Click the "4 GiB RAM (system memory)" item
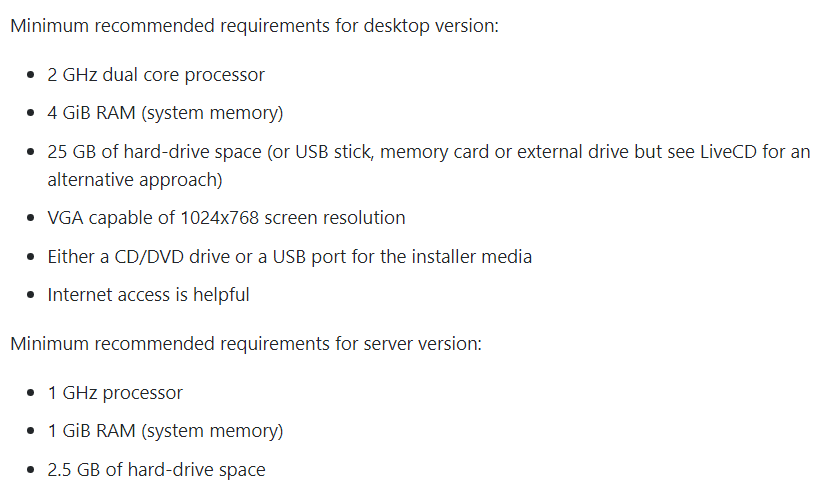 click(x=165, y=113)
